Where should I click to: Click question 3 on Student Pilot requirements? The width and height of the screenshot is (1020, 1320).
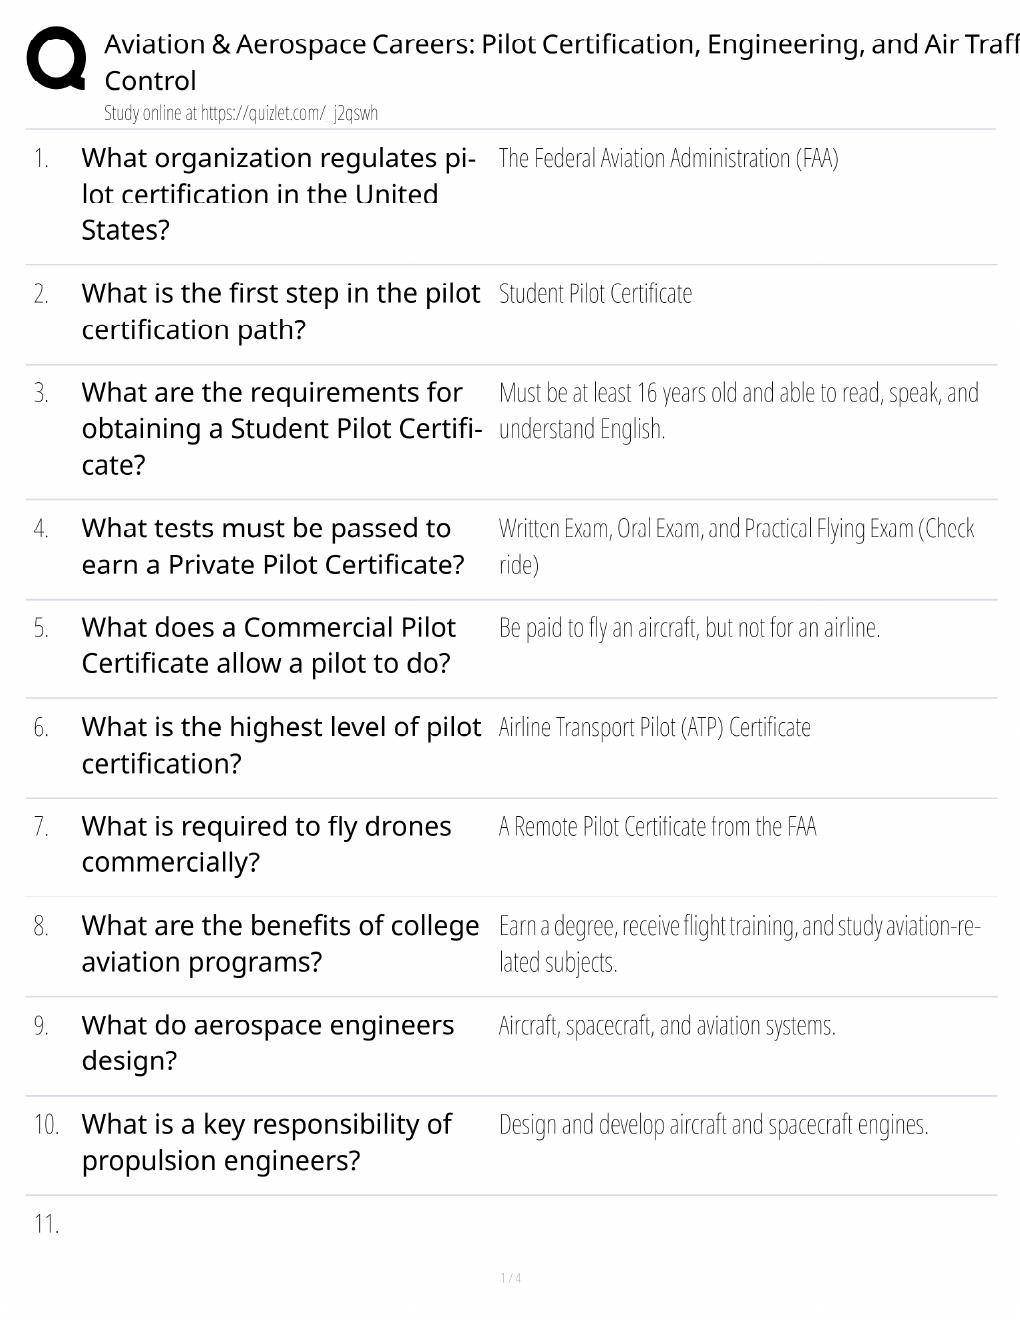(x=281, y=429)
